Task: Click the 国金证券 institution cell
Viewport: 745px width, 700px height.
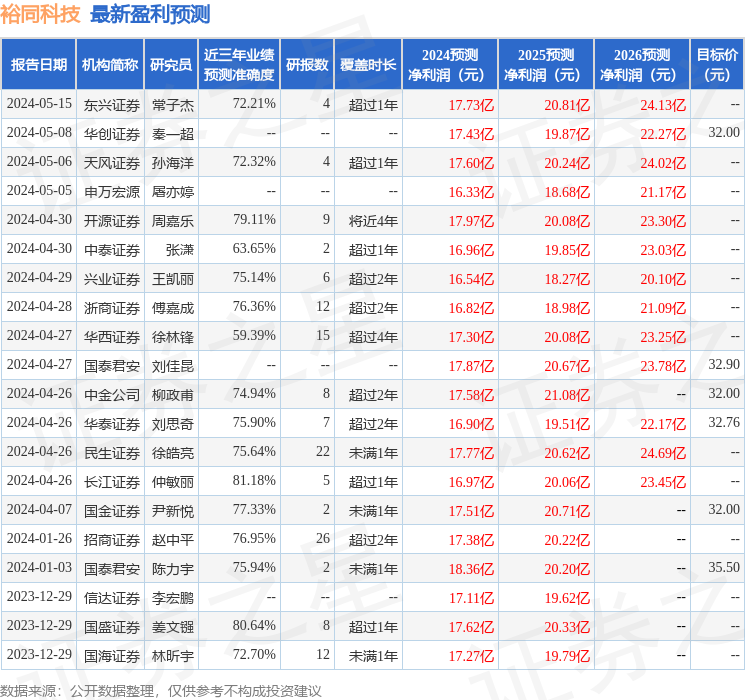Action: tap(112, 511)
